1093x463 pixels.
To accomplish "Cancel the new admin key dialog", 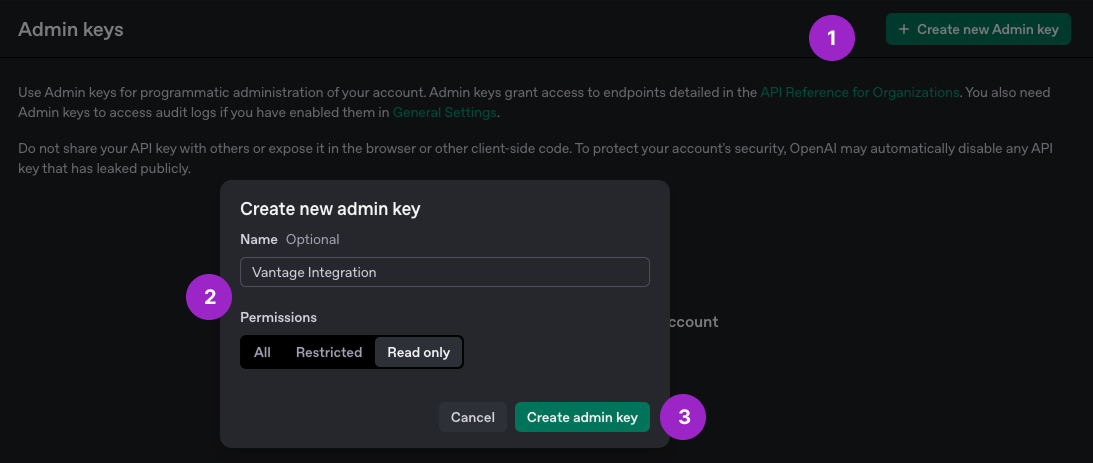I will [x=473, y=417].
